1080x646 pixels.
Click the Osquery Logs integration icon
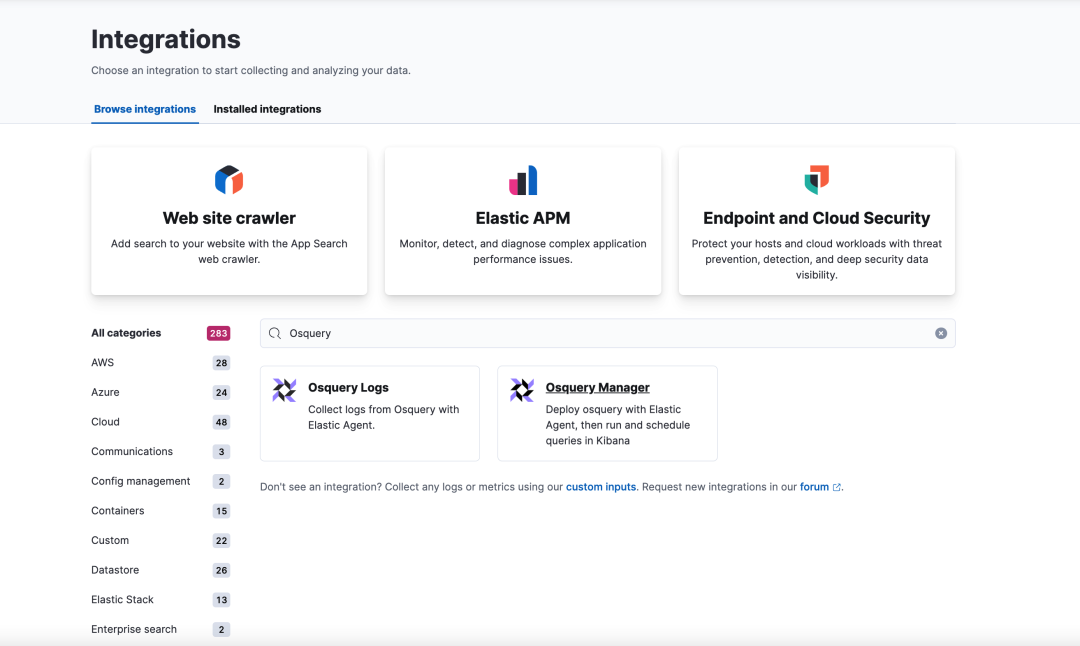coord(285,390)
